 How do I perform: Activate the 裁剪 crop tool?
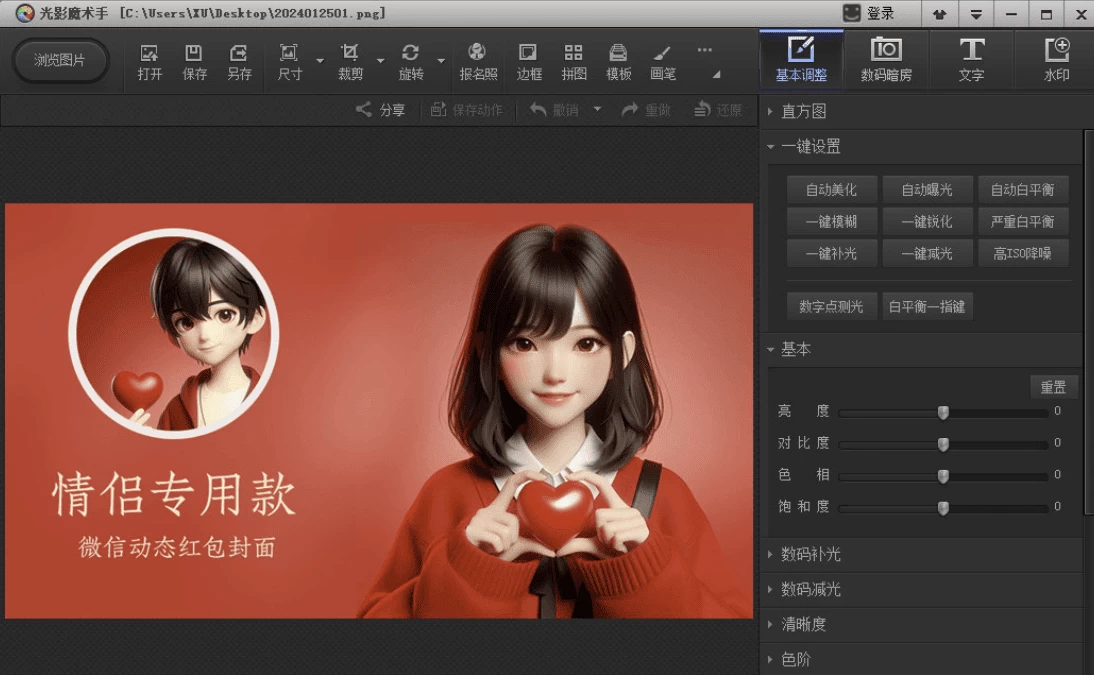coord(351,60)
